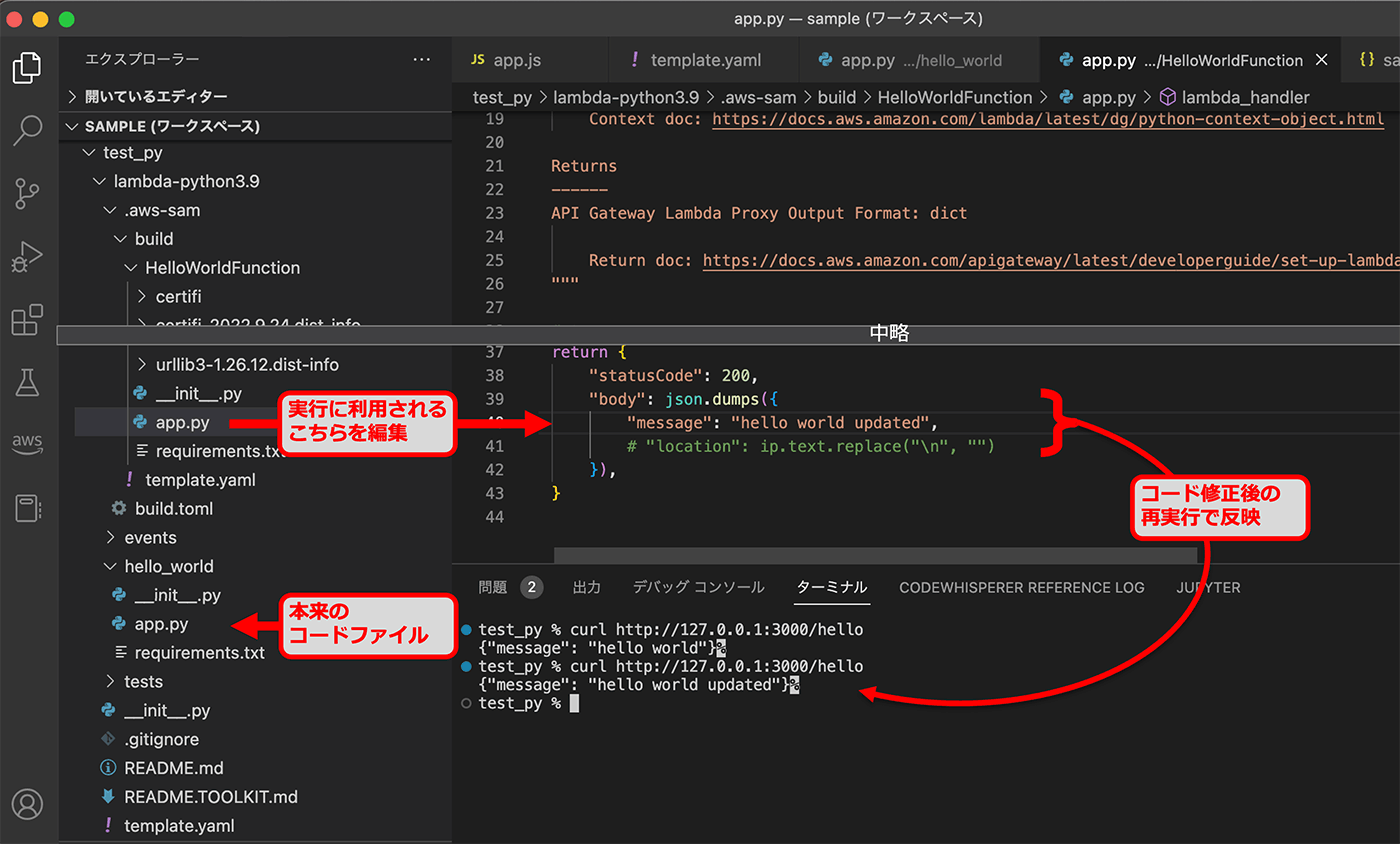Click lambda-python3.9 in the breadcrumb
The width and height of the screenshot is (1400, 844).
tap(626, 97)
